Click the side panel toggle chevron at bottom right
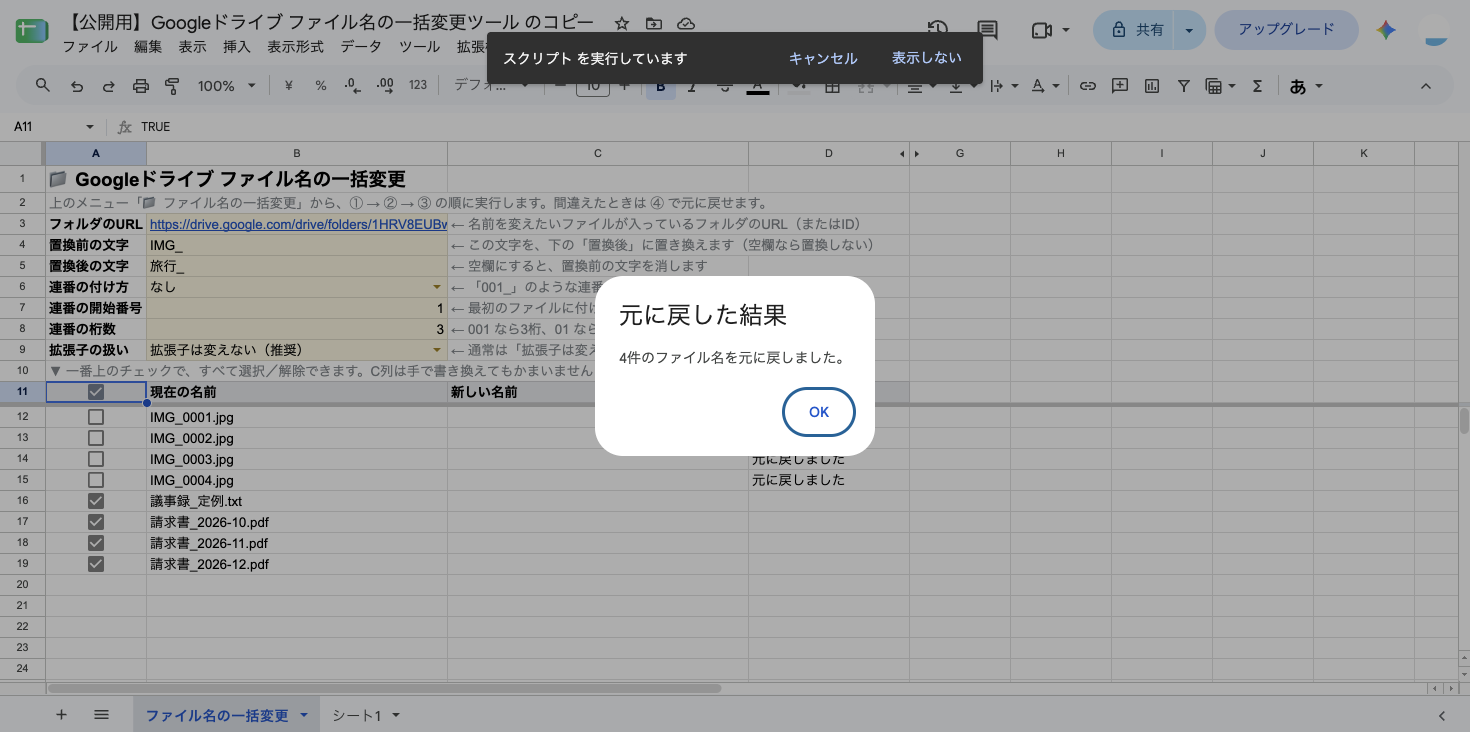1470x732 pixels. pos(1442,715)
